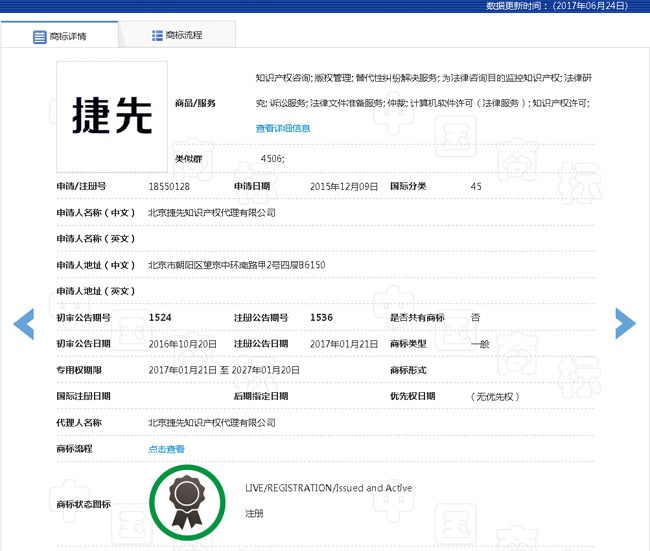Screen dimensions: 650x551
Task: Select the registration announcement issue 1536
Action: click(321, 318)
